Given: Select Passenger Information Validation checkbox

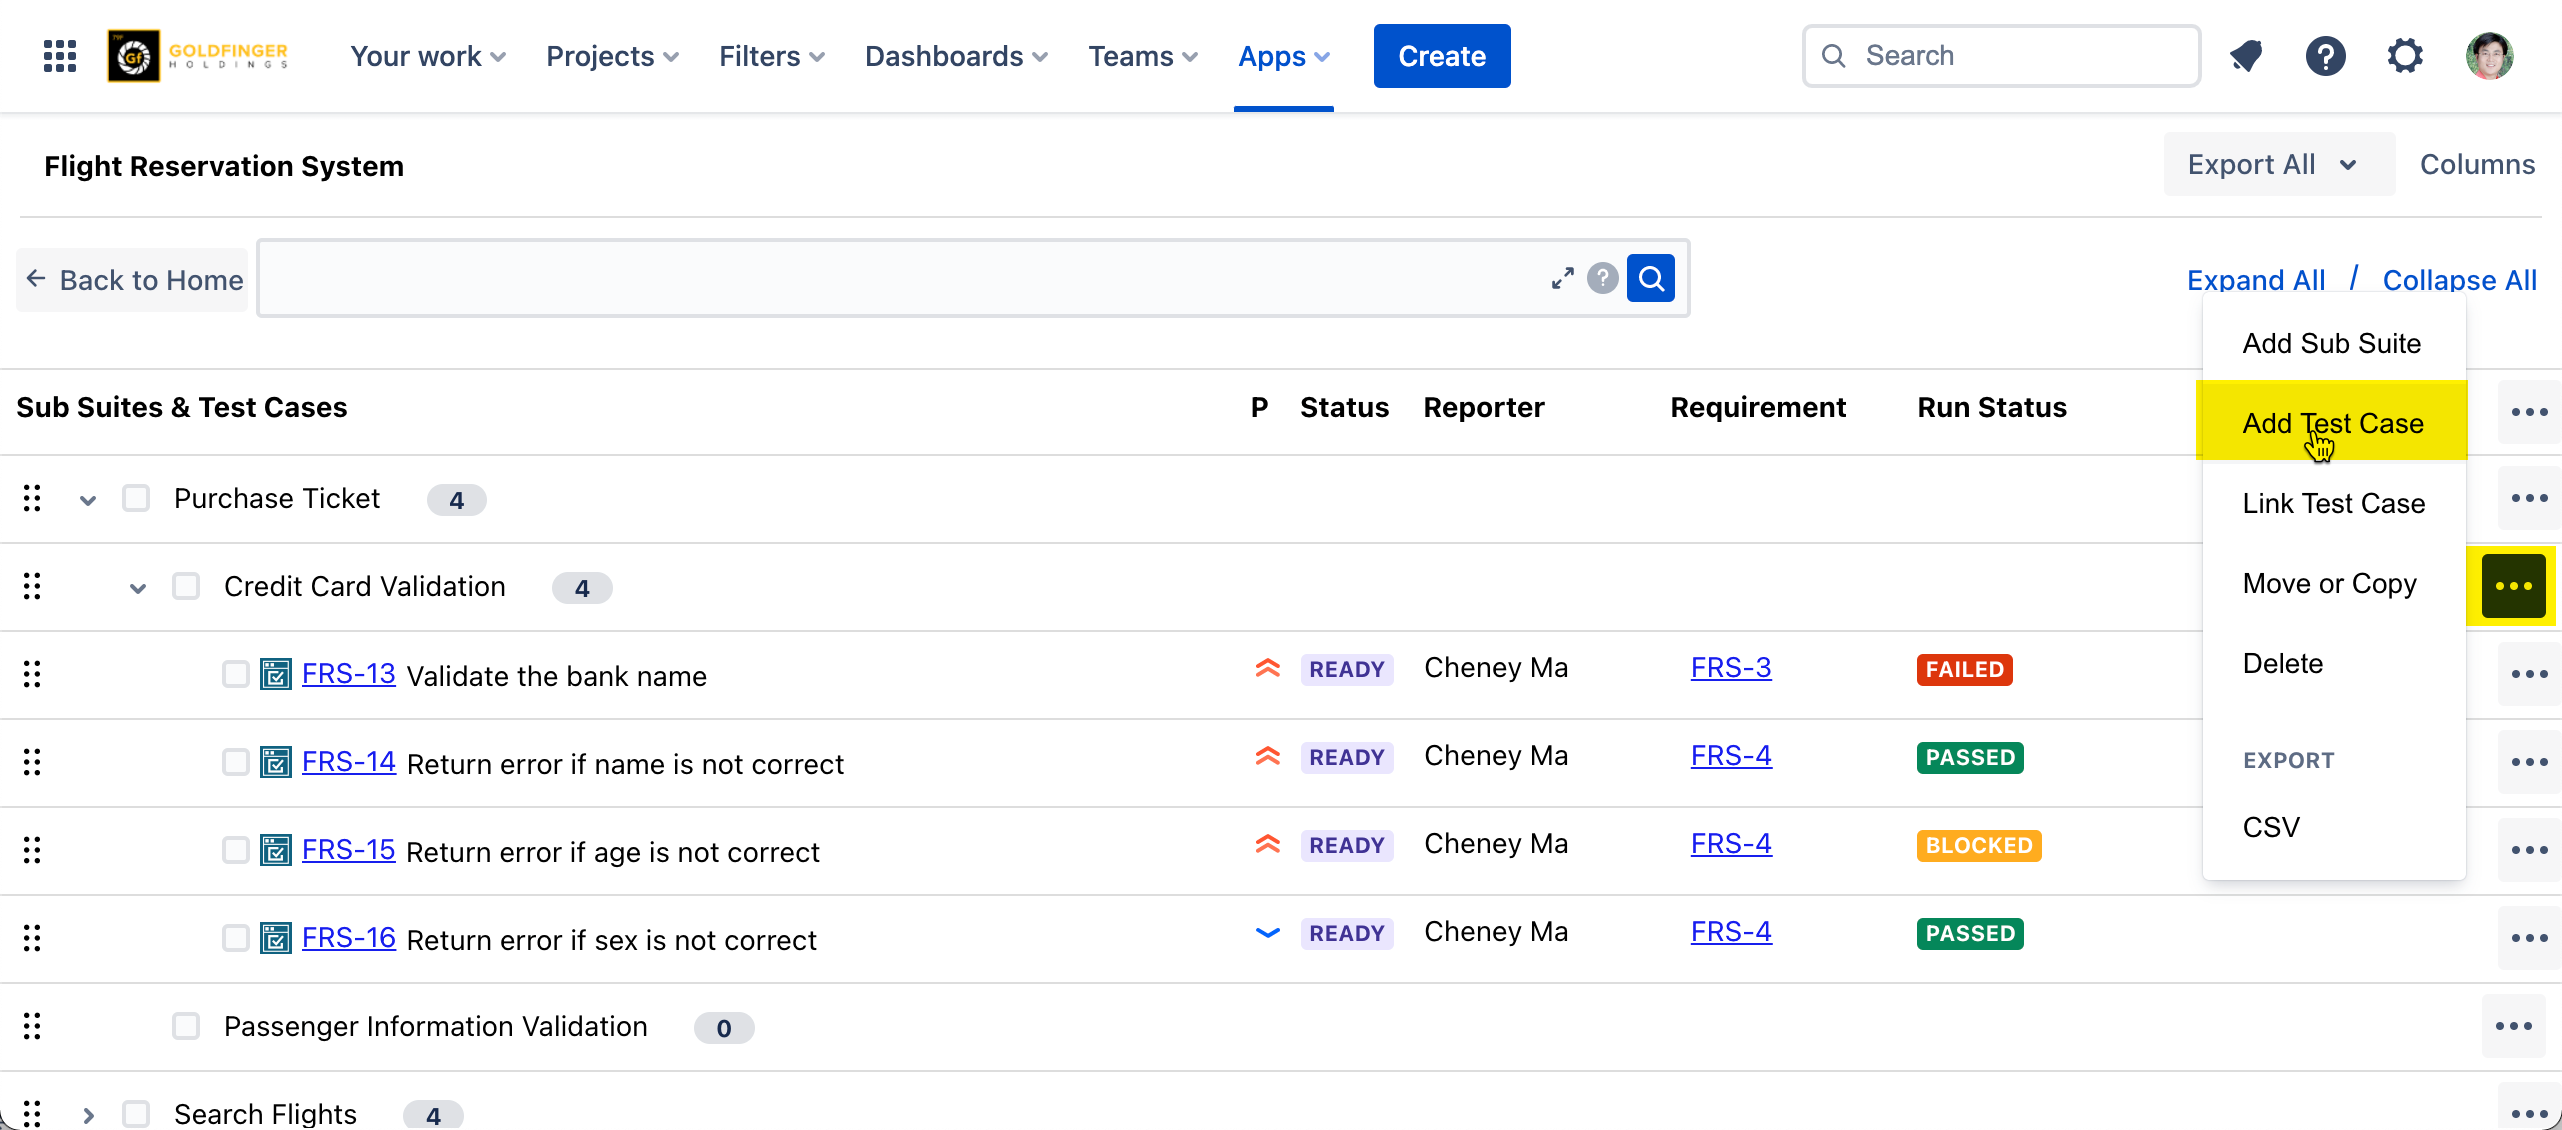Looking at the screenshot, I should [186, 1026].
